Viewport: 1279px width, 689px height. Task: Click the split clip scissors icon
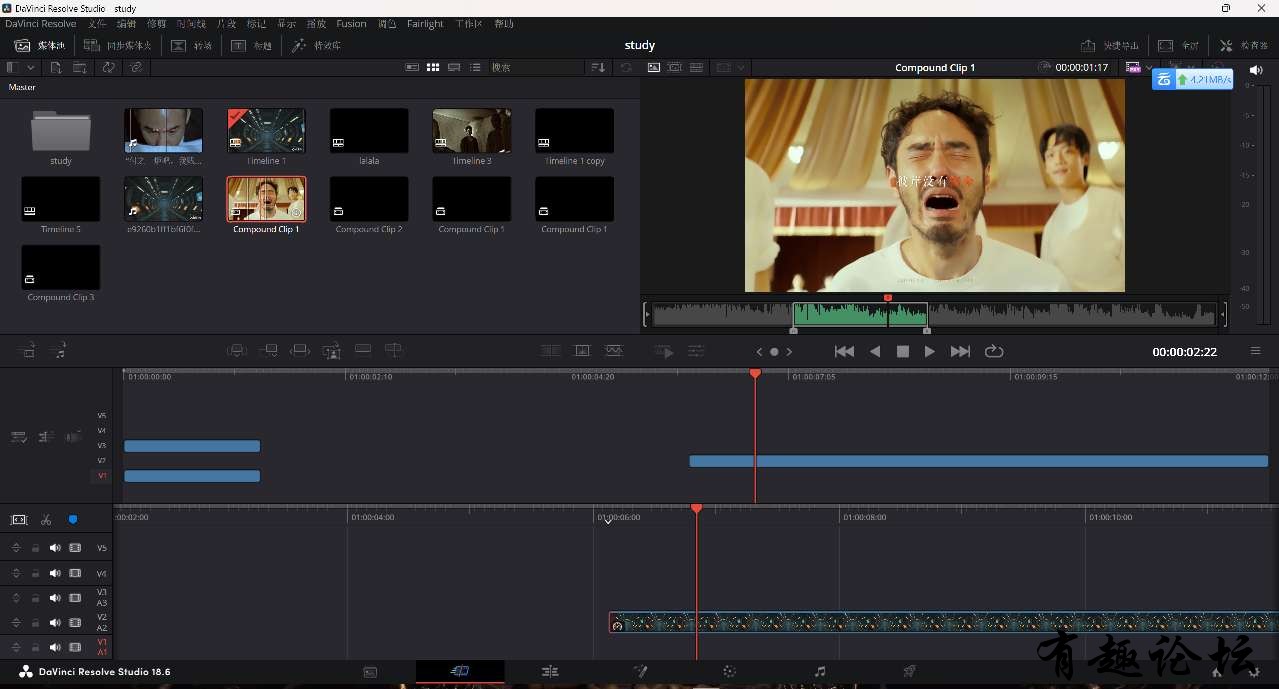[46, 520]
